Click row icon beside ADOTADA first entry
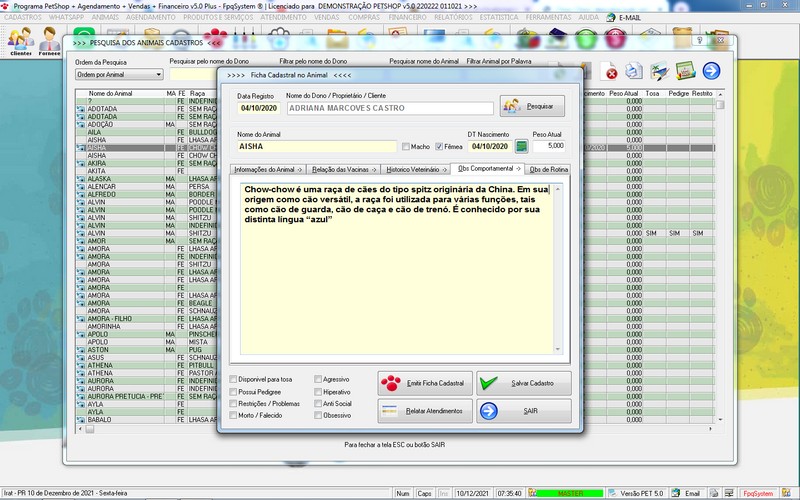Image resolution: width=800 pixels, height=500 pixels. [x=81, y=109]
